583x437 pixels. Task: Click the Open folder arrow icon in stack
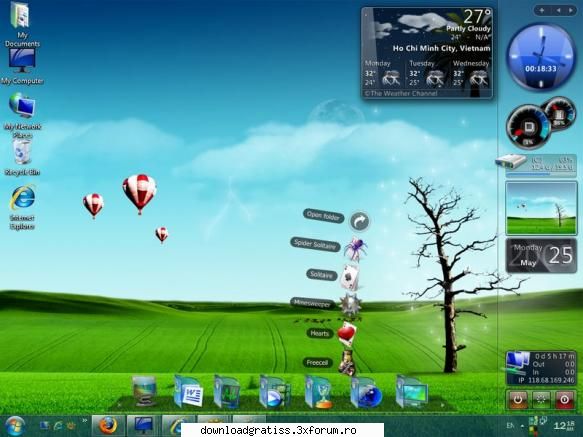click(x=360, y=222)
